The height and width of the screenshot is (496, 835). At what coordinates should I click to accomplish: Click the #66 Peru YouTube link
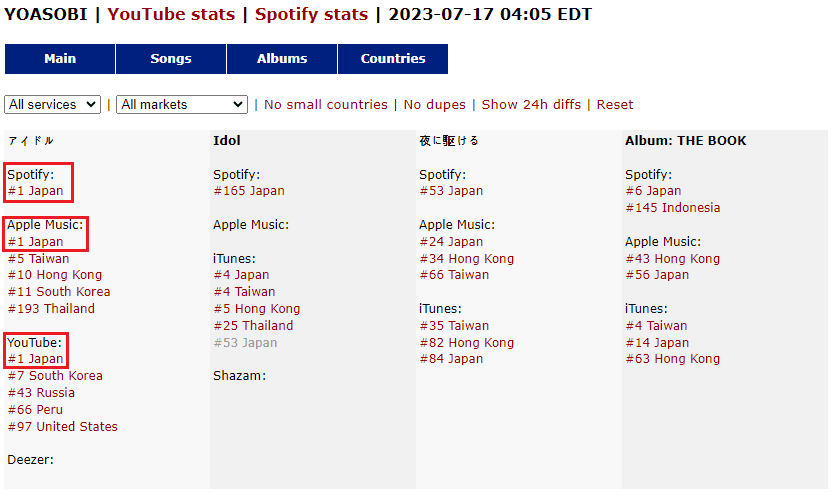point(35,410)
